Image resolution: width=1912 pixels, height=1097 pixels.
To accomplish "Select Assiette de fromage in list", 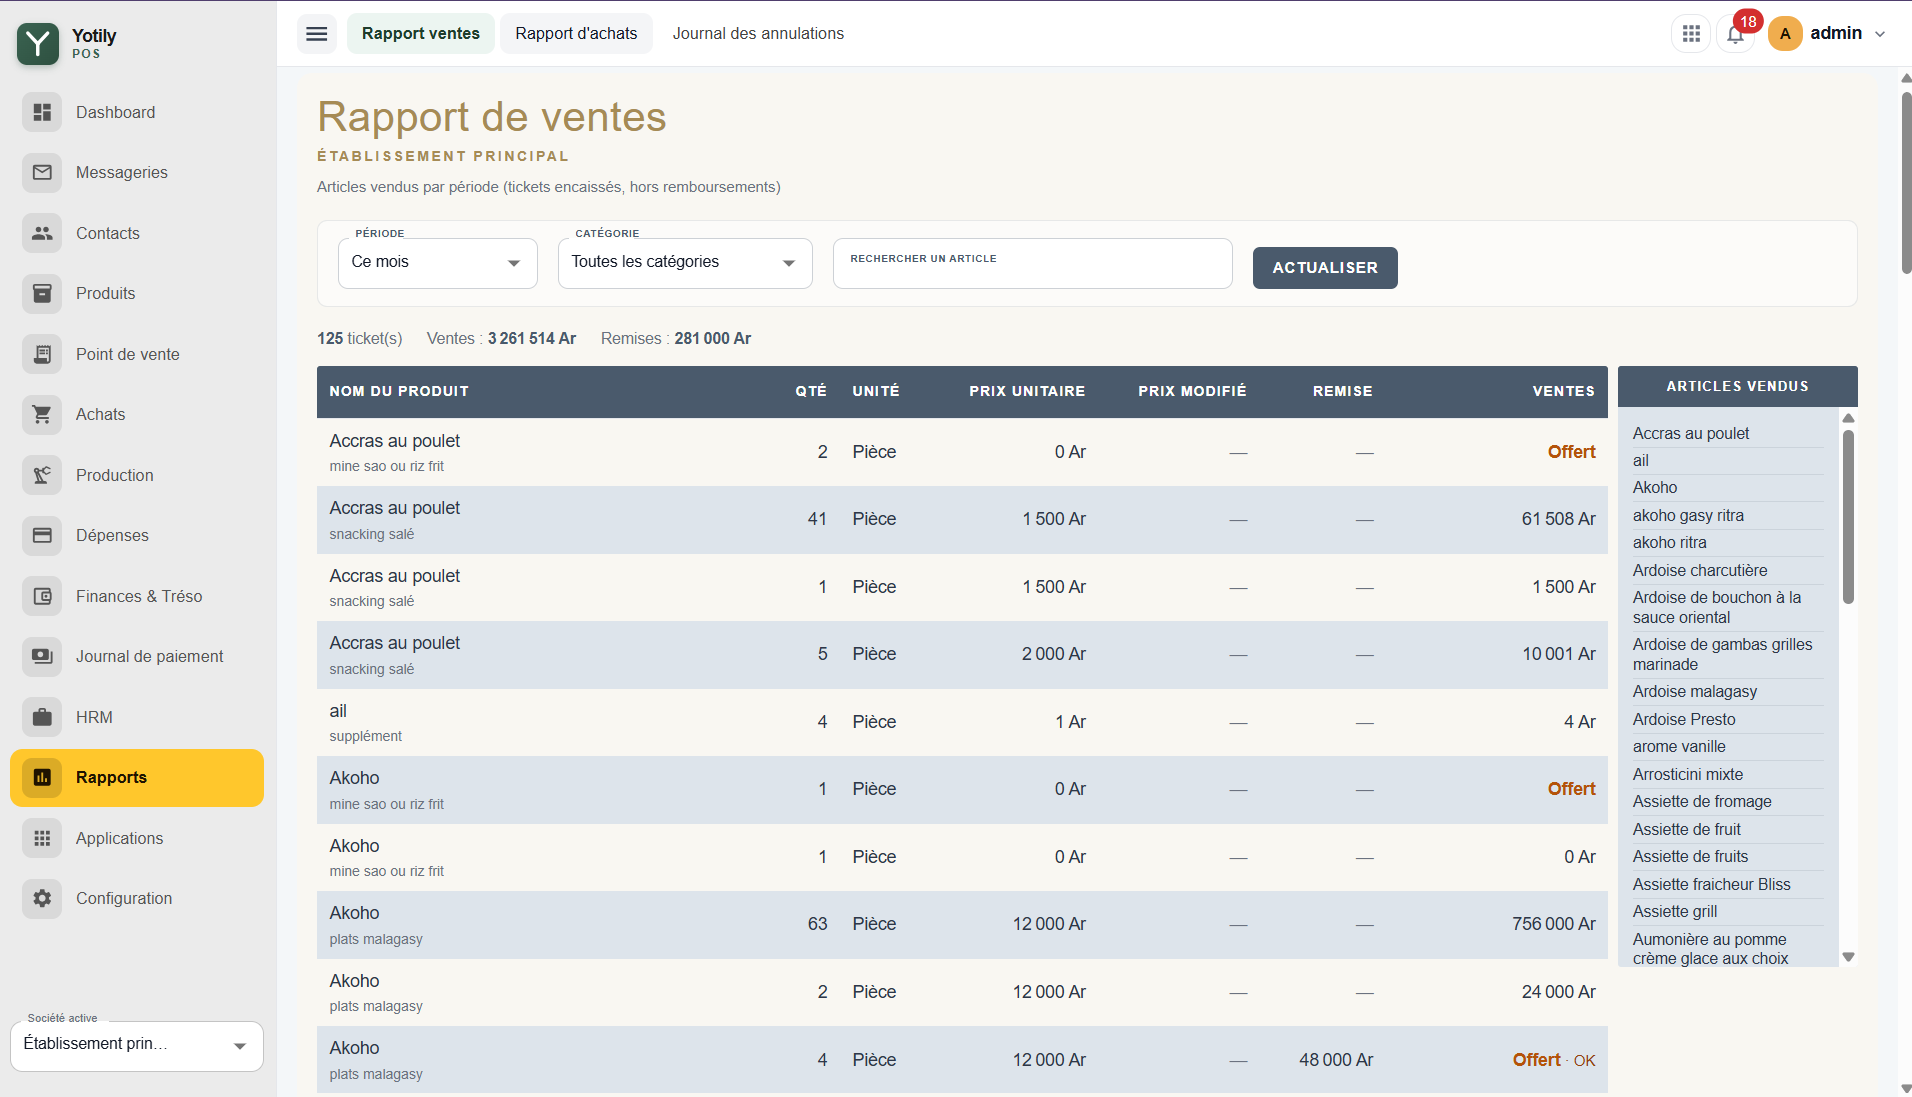I will 1702,802.
